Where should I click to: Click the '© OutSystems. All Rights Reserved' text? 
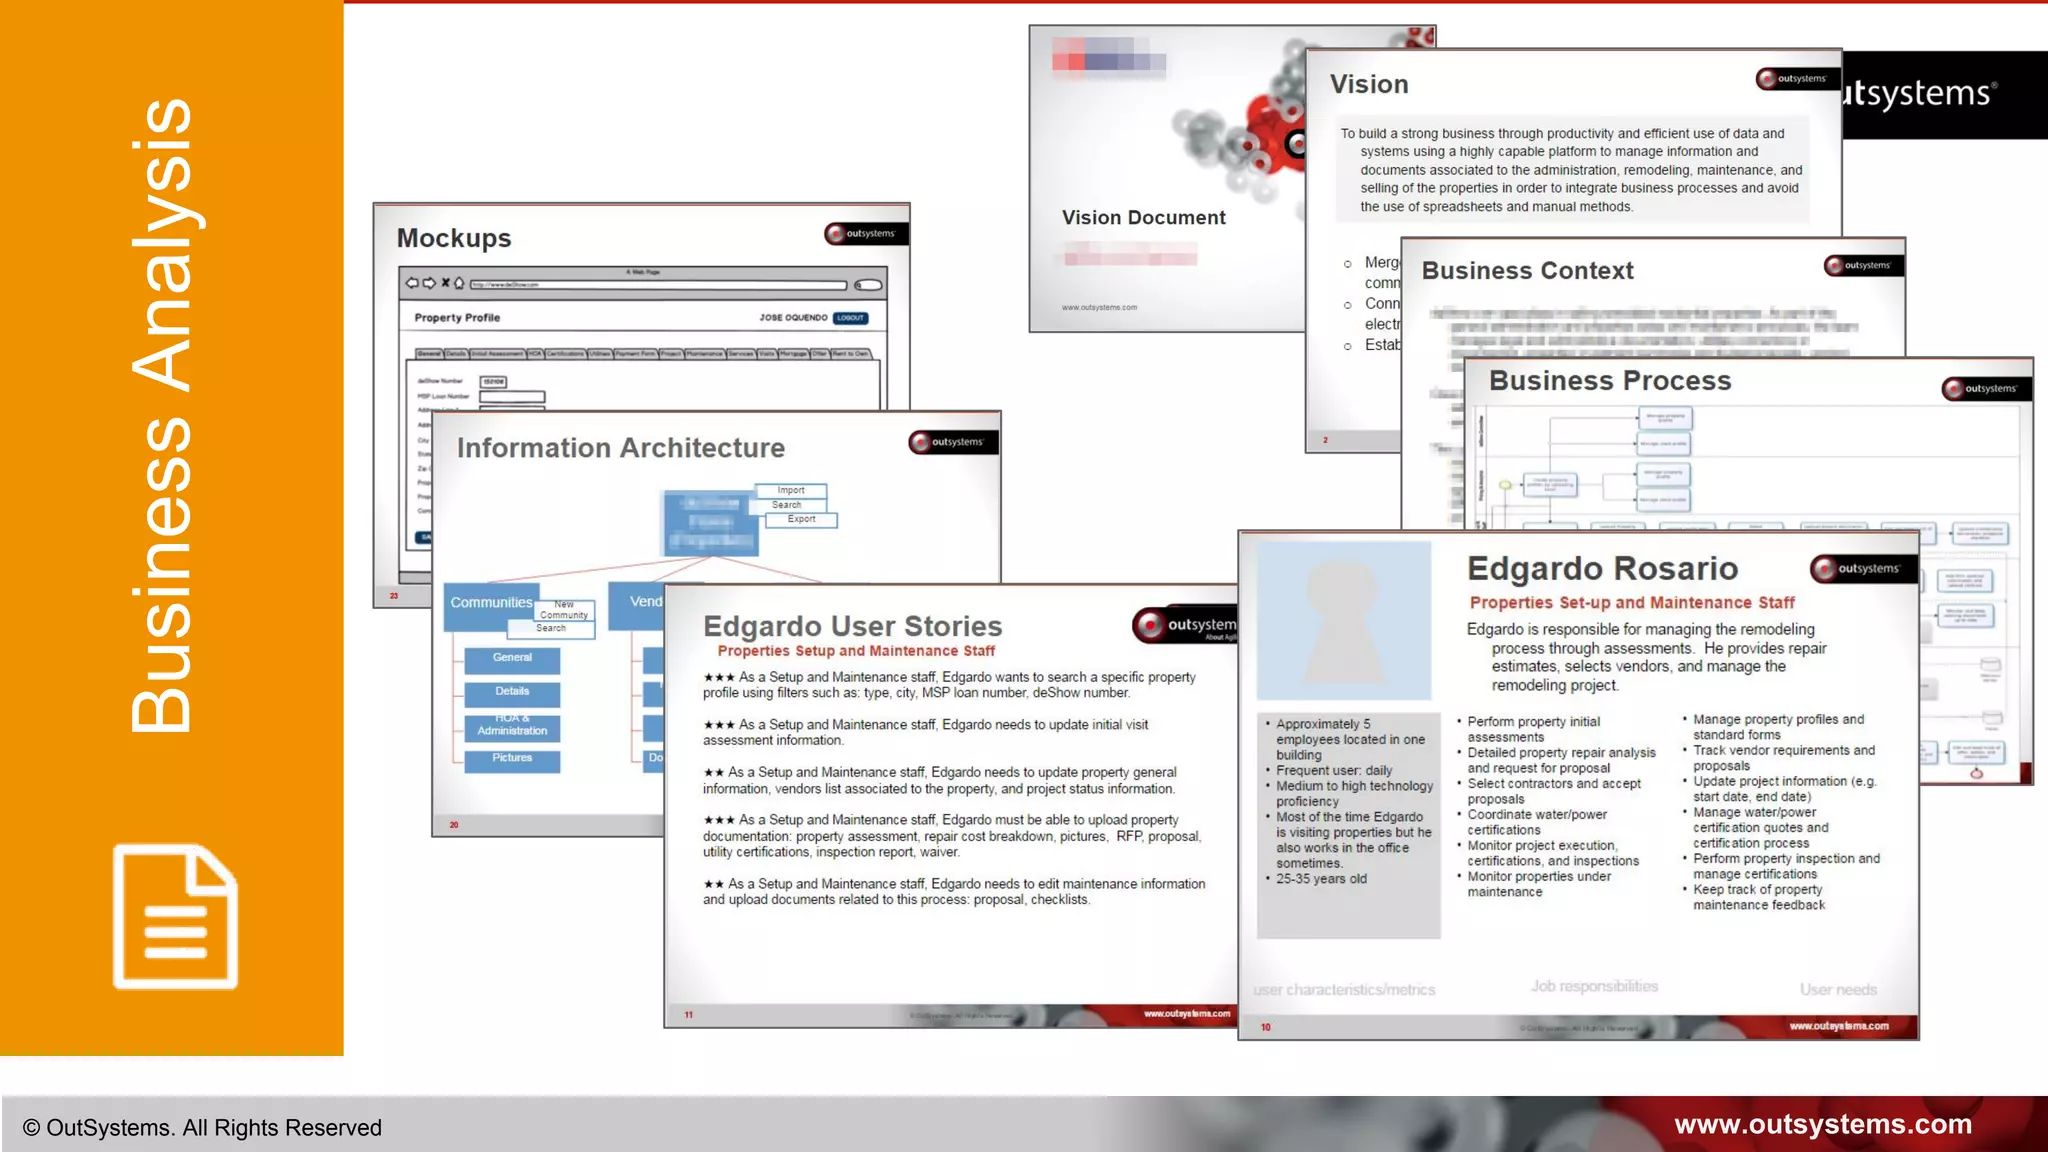202,1128
